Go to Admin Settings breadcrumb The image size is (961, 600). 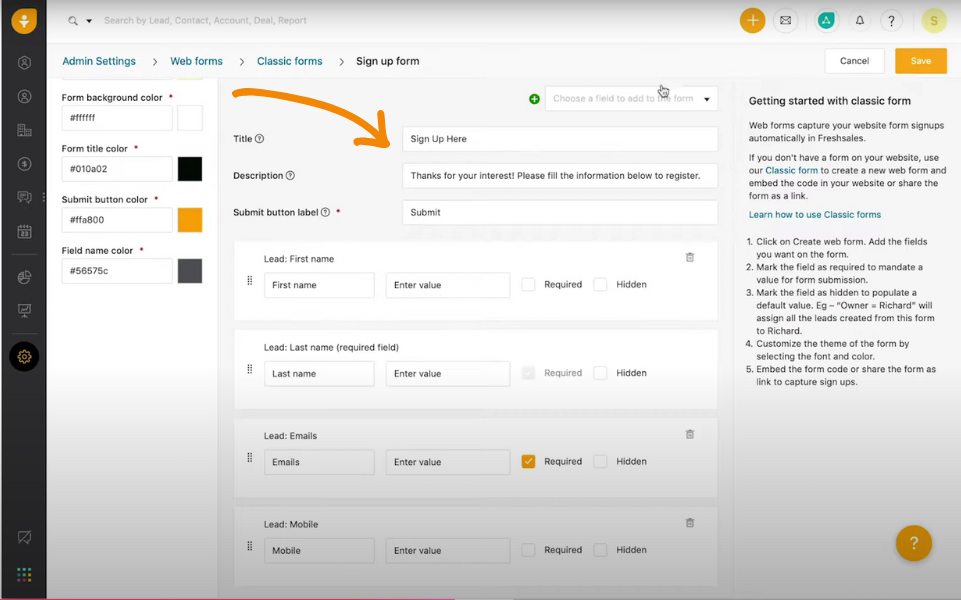(x=99, y=61)
